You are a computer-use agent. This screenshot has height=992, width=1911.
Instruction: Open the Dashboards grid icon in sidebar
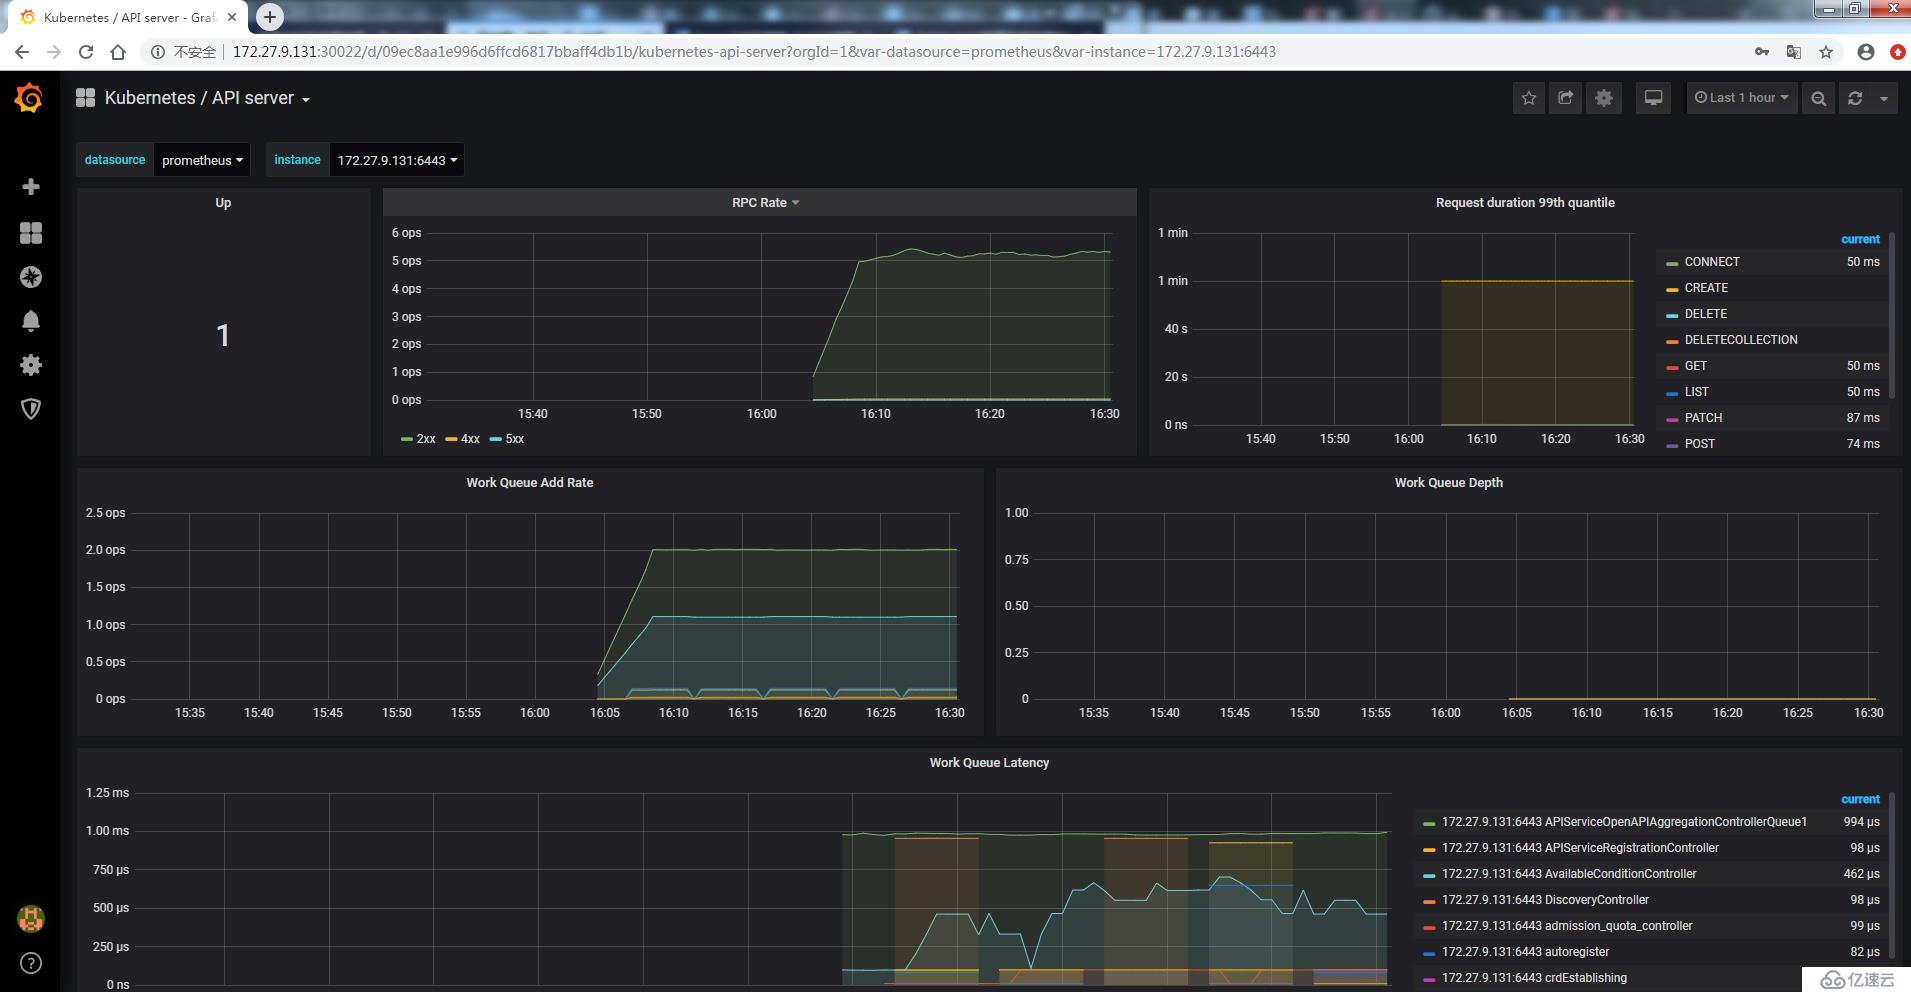click(31, 233)
